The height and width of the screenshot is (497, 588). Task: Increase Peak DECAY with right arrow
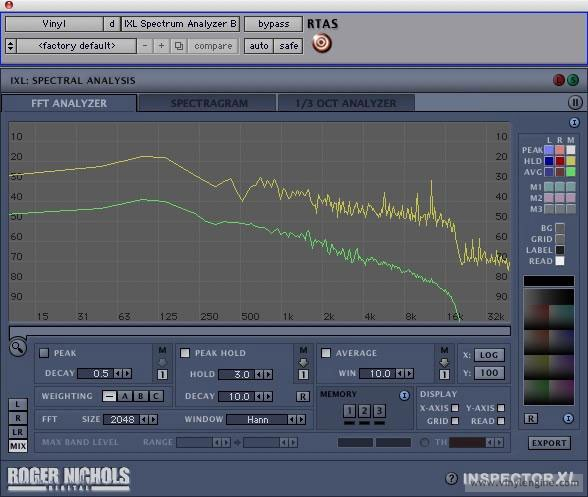pyautogui.click(x=128, y=374)
